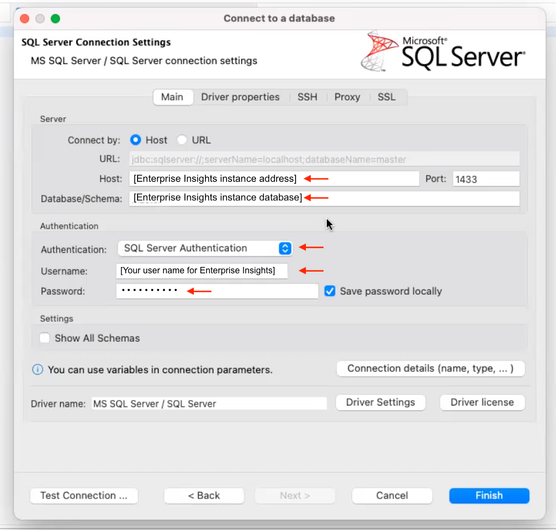Click 'MS SQL Server / SQL Server connection settings' subtitle
Screen dimensions: 556x530
(x=144, y=61)
